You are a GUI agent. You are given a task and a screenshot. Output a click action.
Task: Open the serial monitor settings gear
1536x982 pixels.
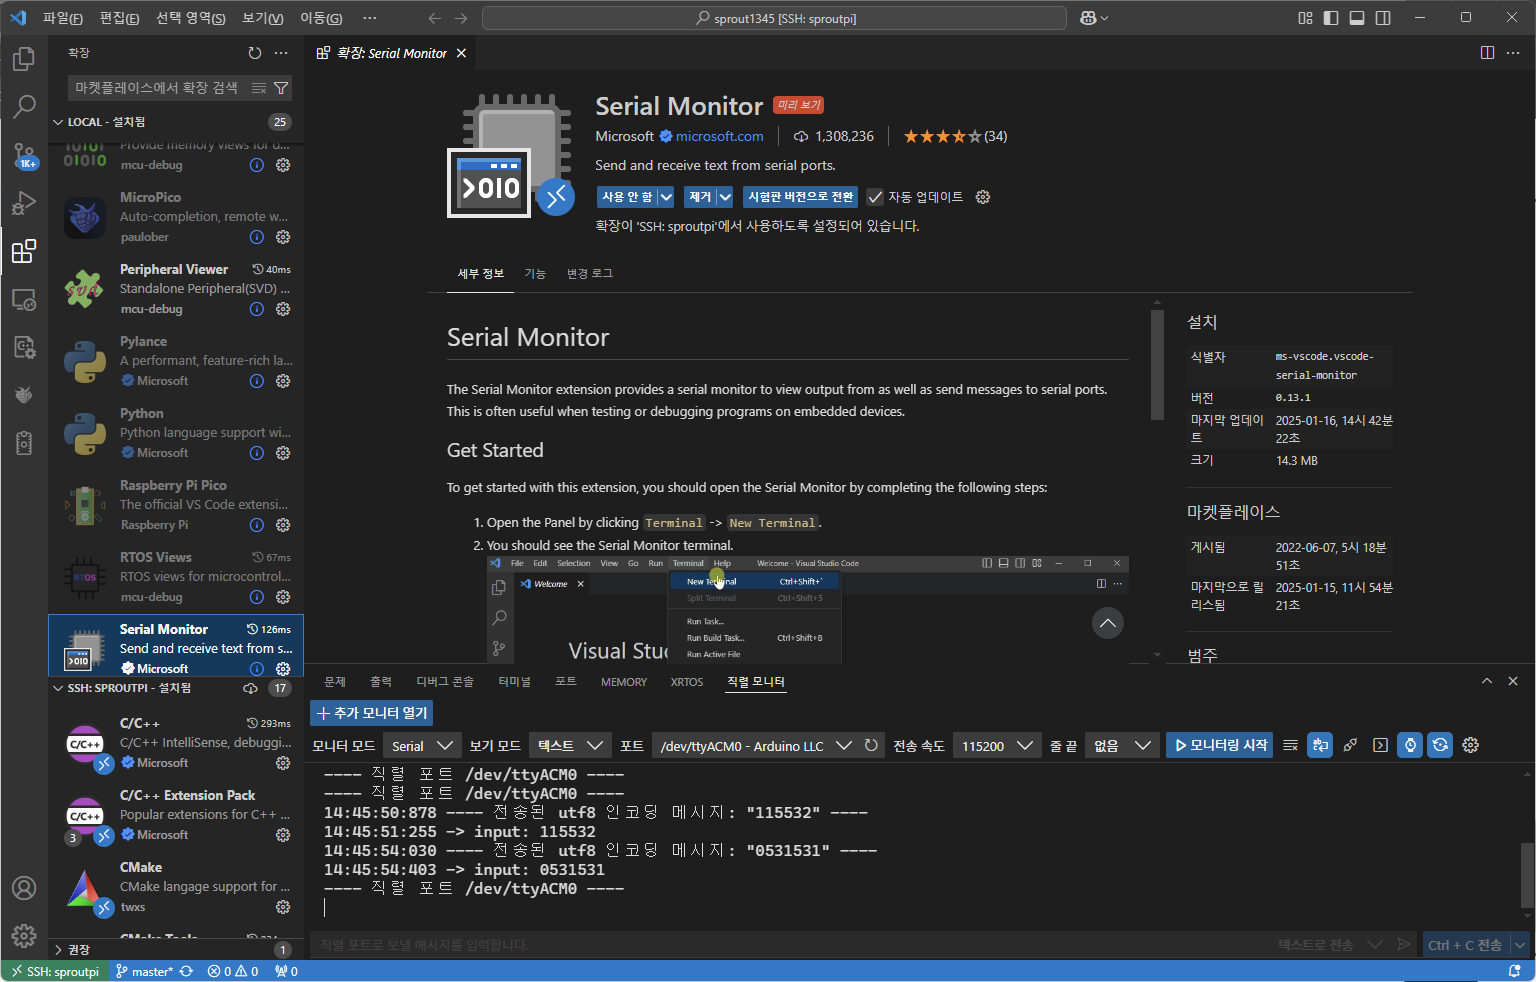point(1470,745)
